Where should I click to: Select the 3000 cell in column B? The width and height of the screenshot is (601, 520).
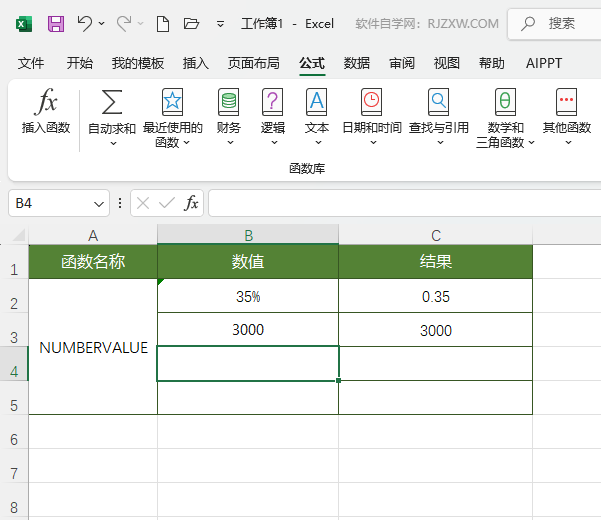(x=248, y=330)
